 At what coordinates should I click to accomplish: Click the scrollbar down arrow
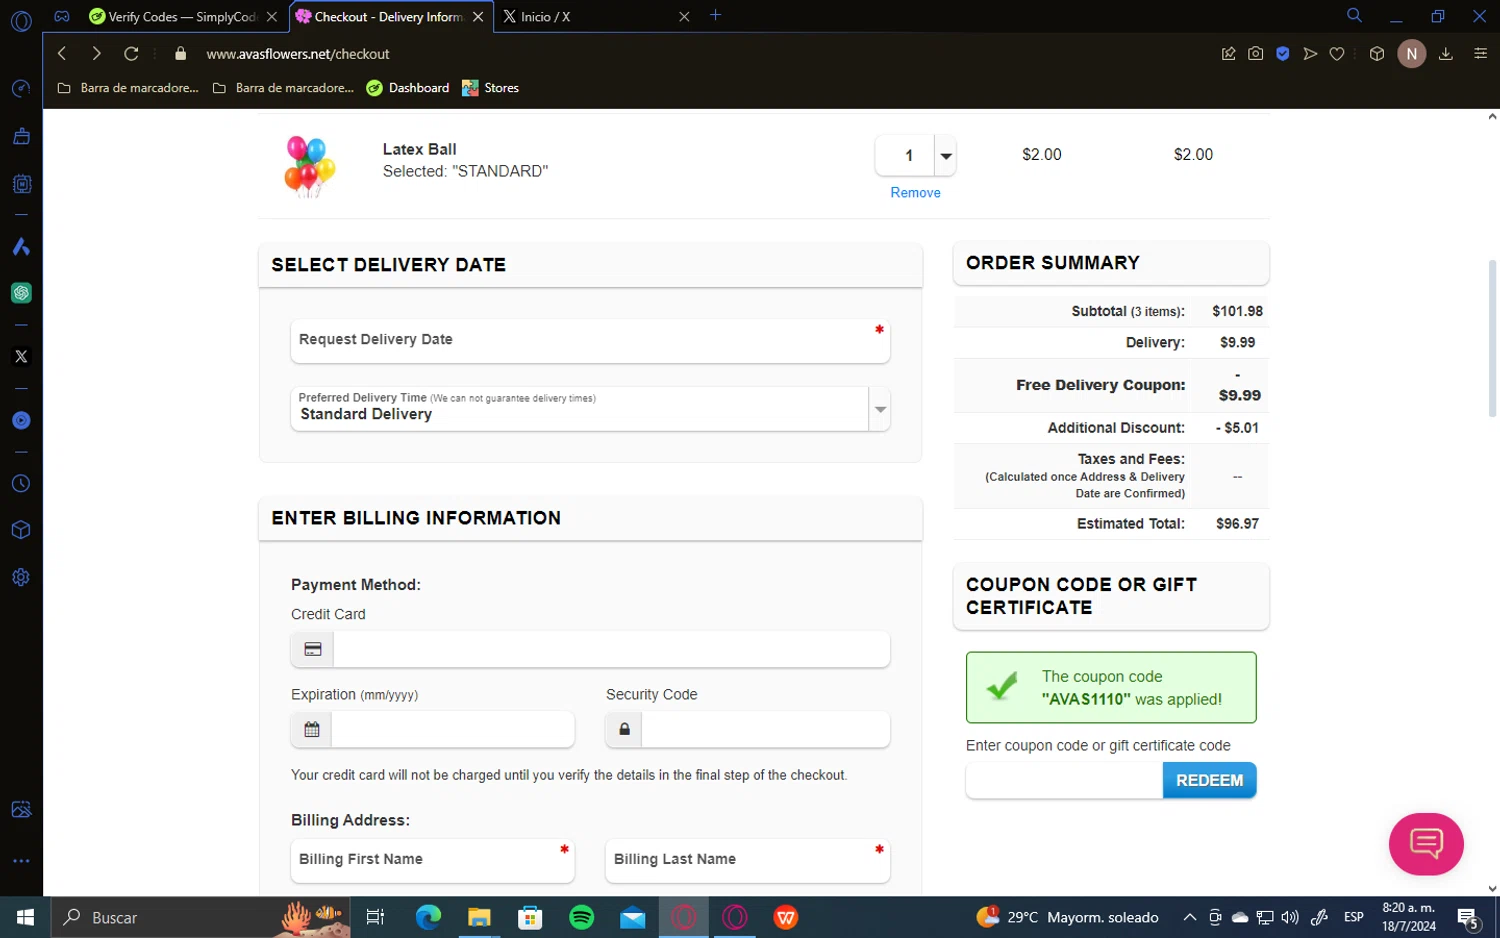(1492, 888)
